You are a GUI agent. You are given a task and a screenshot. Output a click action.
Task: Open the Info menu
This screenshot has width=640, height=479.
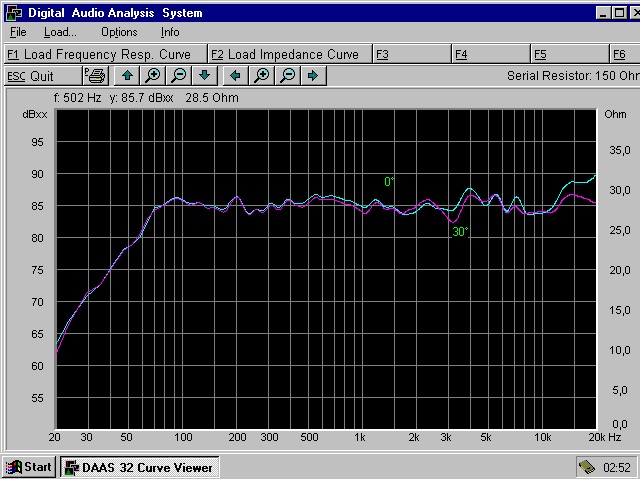pos(170,32)
